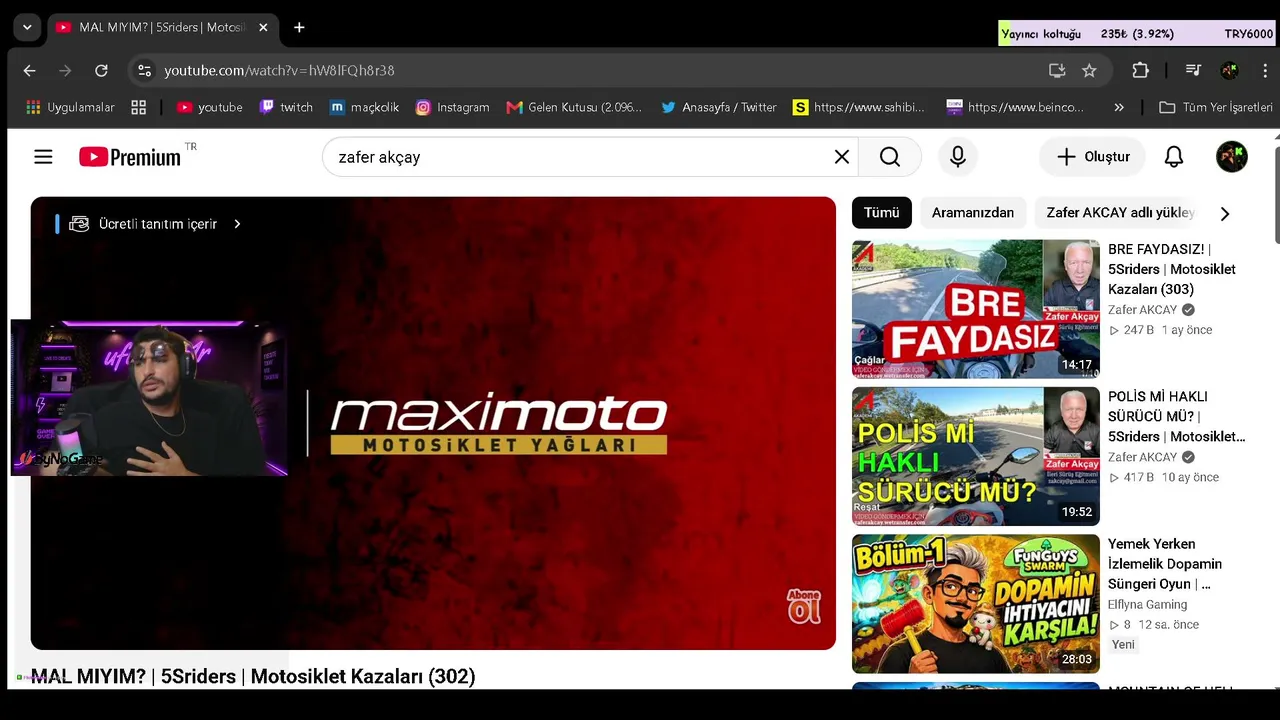Show more filter chips with right arrow

tap(1225, 213)
